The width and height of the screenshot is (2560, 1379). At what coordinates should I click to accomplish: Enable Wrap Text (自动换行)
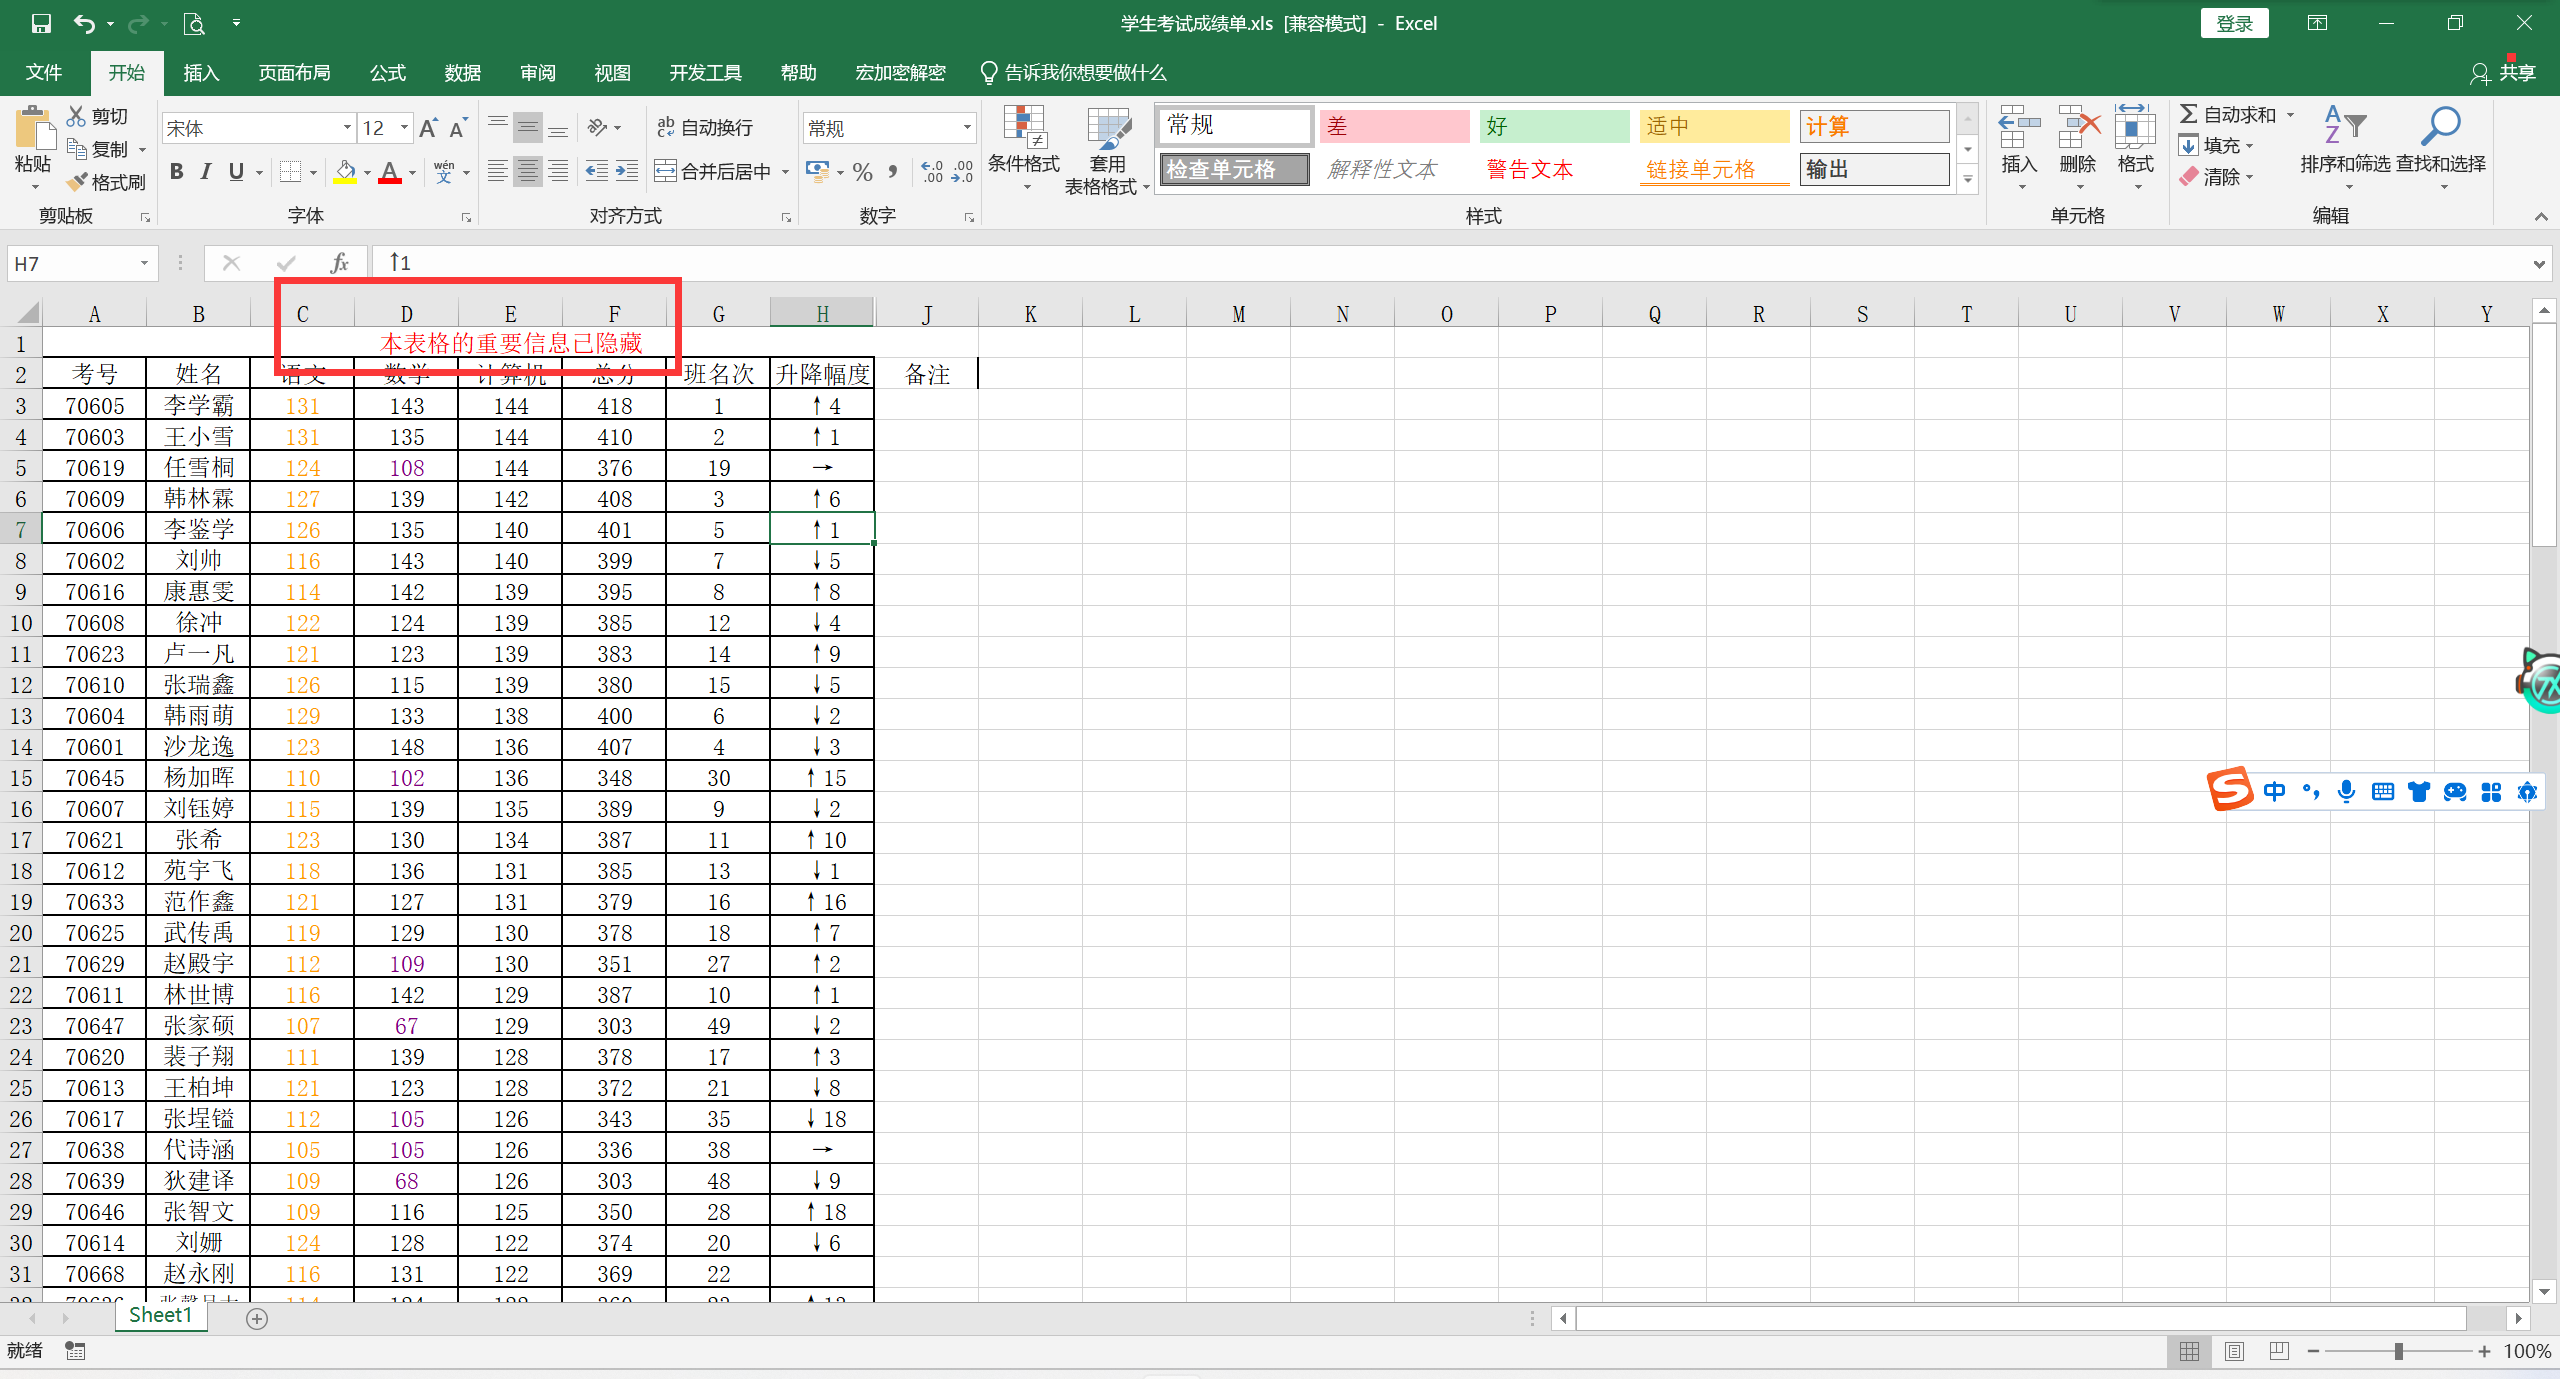pyautogui.click(x=706, y=127)
